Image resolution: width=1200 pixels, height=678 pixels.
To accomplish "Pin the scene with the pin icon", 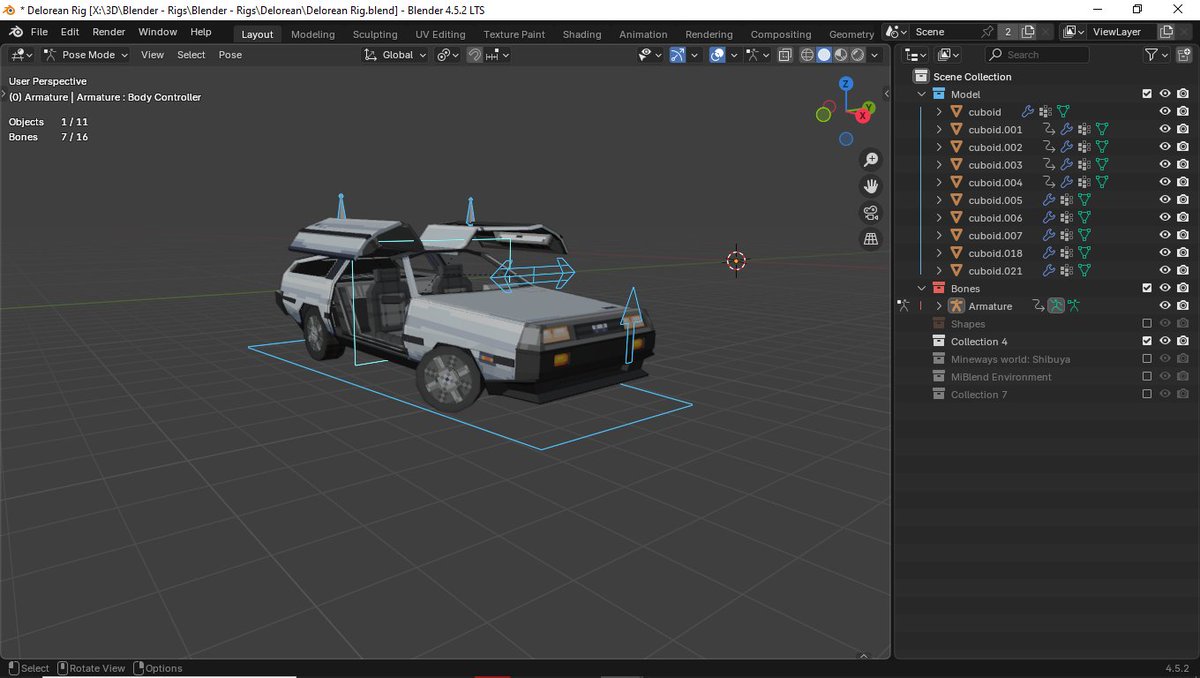I will [x=987, y=32].
